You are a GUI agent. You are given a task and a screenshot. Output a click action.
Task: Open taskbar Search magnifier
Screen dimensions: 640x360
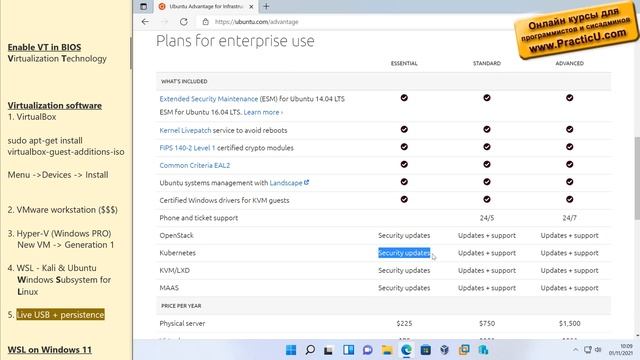(x=310, y=350)
